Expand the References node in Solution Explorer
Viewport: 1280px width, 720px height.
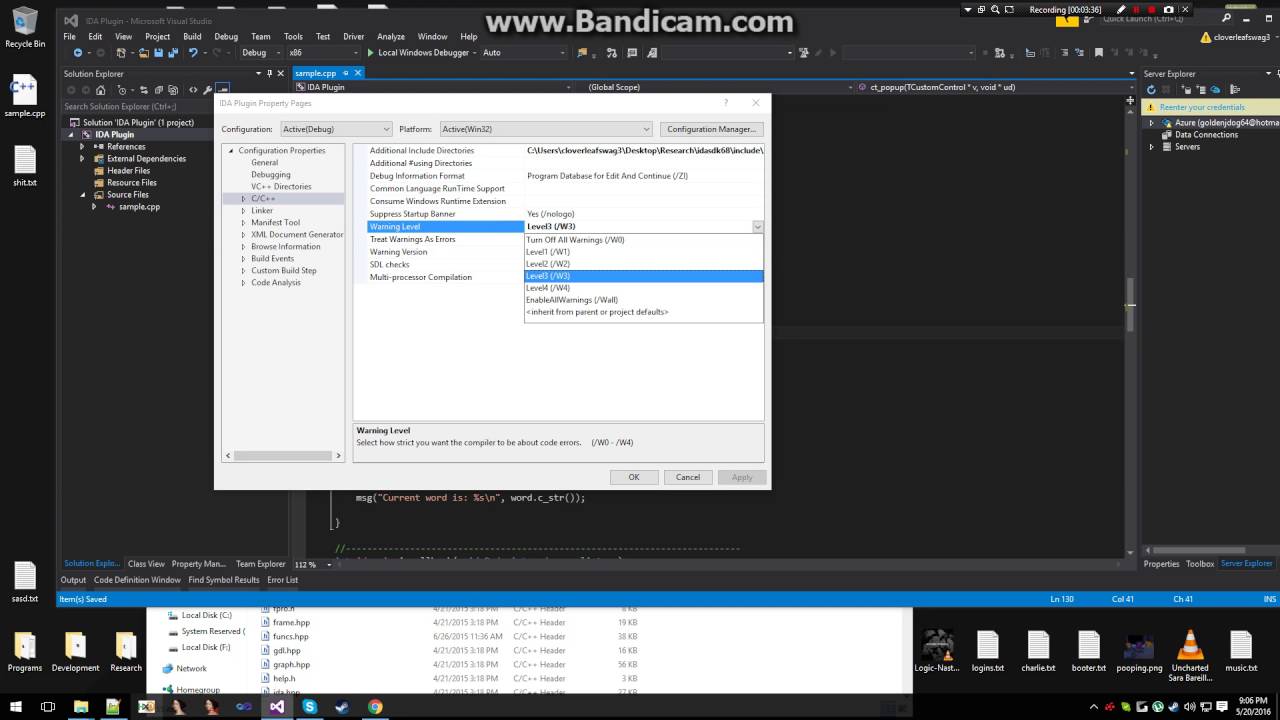(x=83, y=147)
